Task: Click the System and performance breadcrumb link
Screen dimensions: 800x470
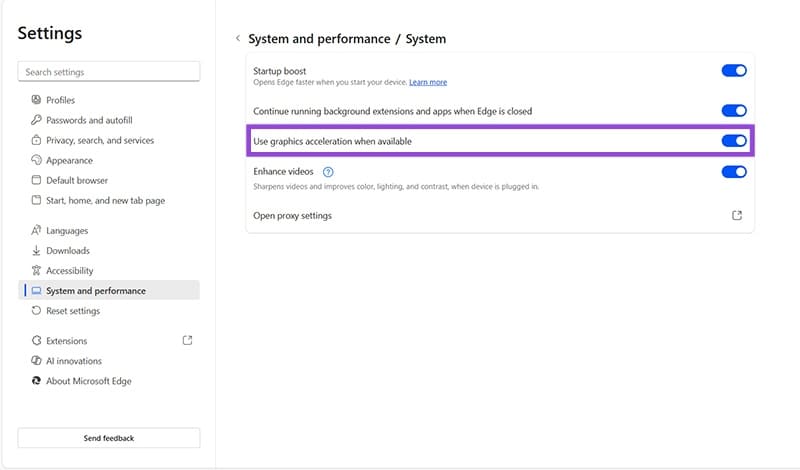Action: [x=319, y=39]
